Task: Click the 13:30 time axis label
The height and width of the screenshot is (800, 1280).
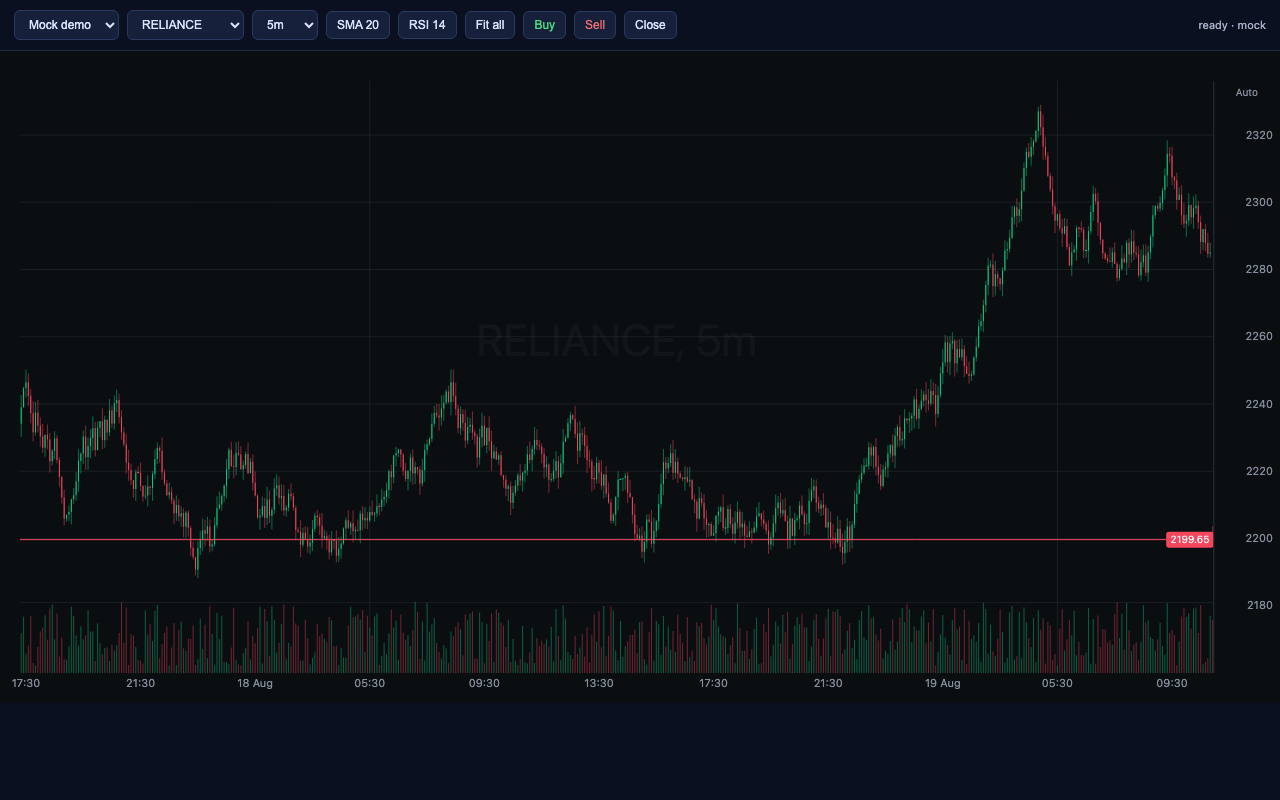Action: point(599,683)
